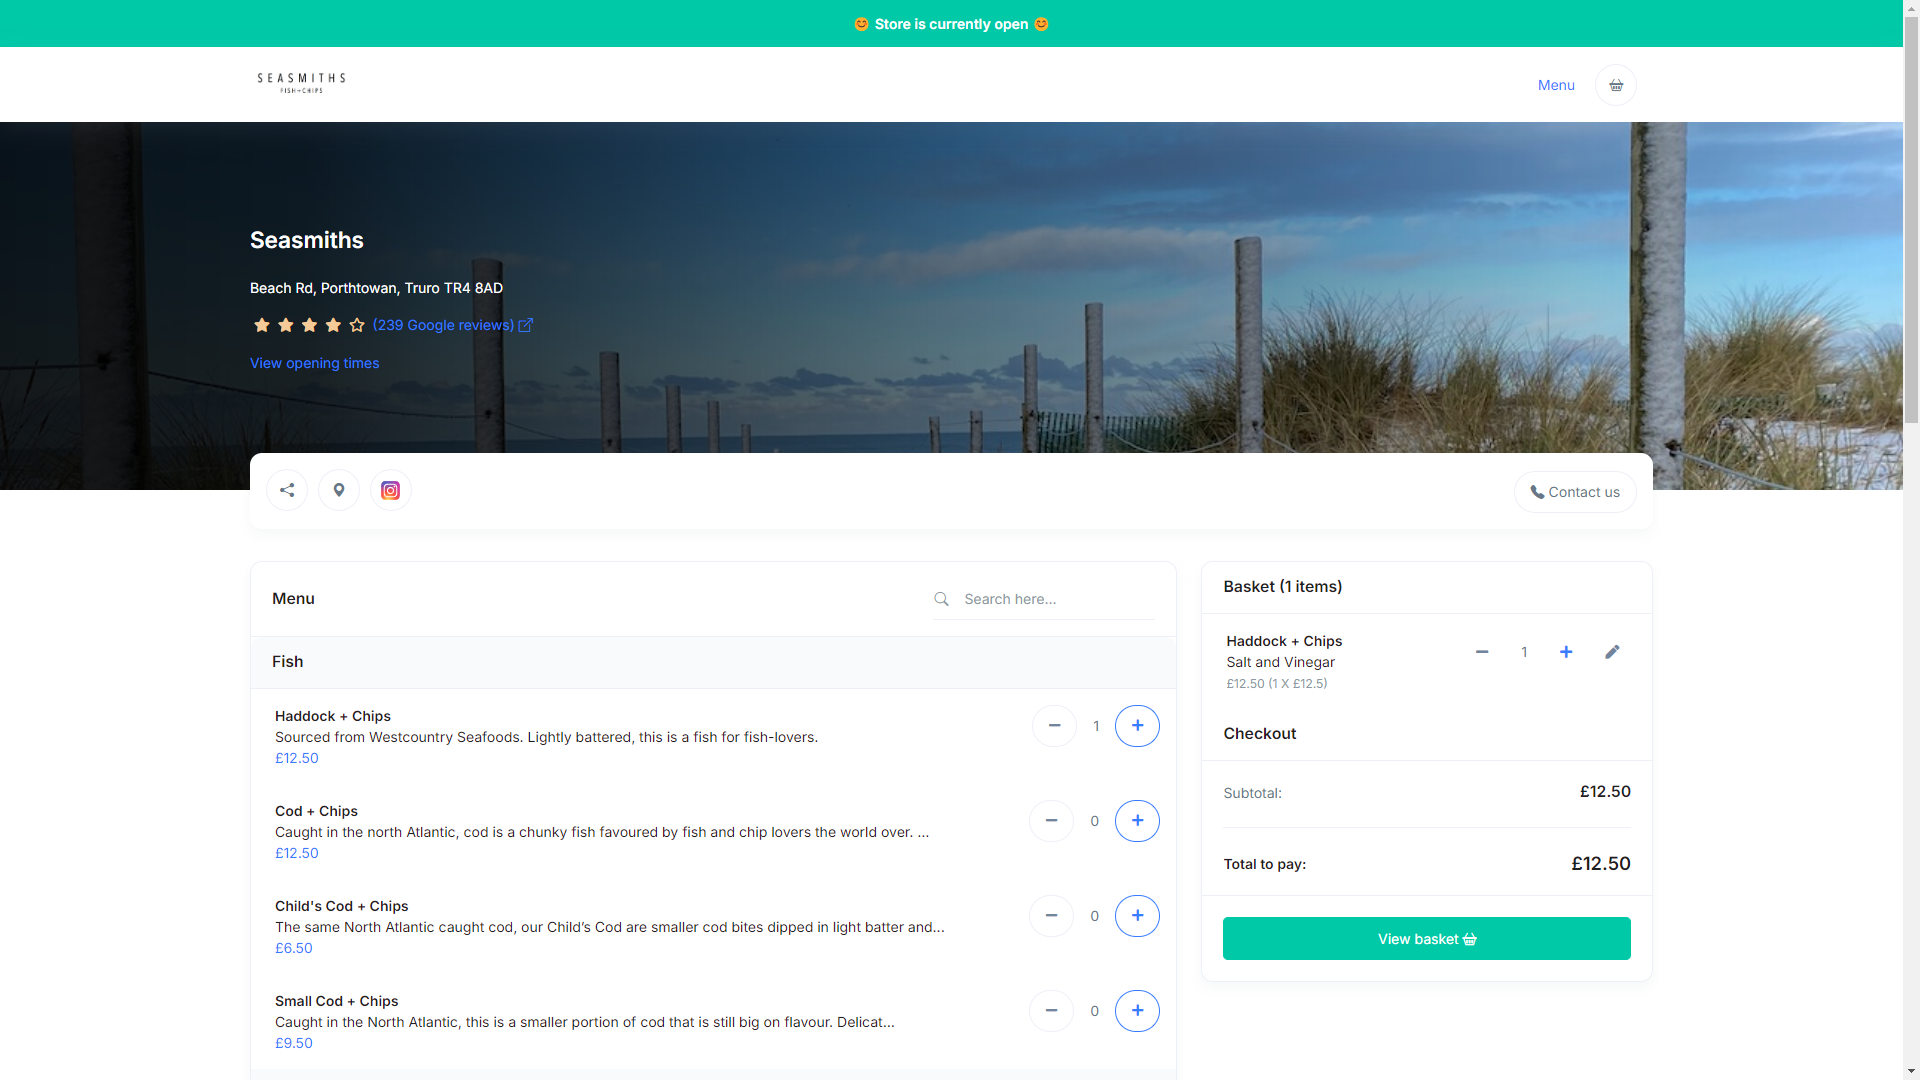Click the Salt and Vinegar option text

(x=1280, y=662)
